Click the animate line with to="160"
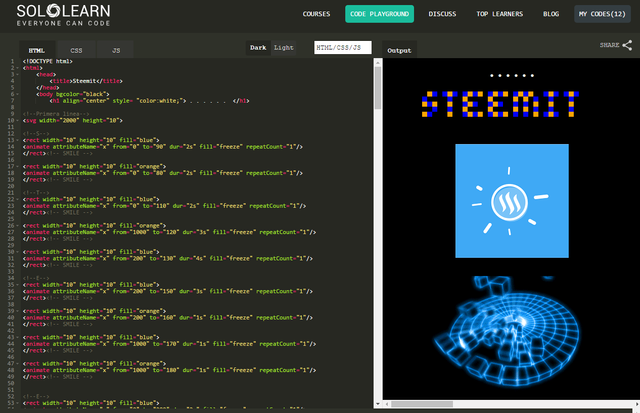The height and width of the screenshot is (413, 640). 168,318
